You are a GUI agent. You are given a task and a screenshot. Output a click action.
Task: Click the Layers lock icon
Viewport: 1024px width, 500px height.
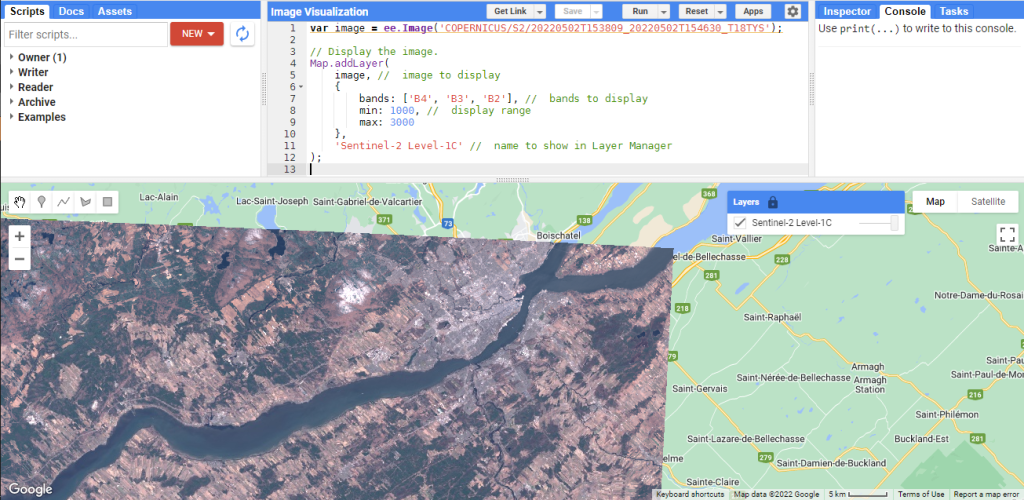[x=773, y=201]
